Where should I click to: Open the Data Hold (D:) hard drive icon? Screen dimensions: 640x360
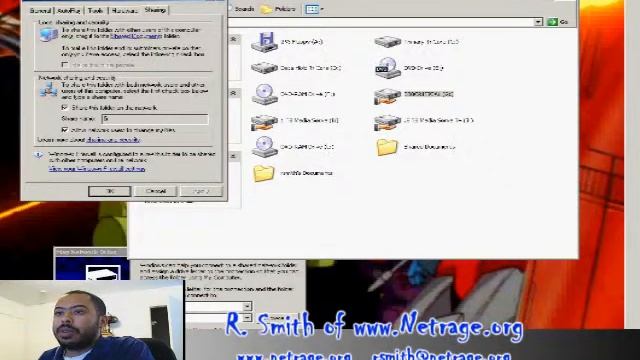(264, 67)
